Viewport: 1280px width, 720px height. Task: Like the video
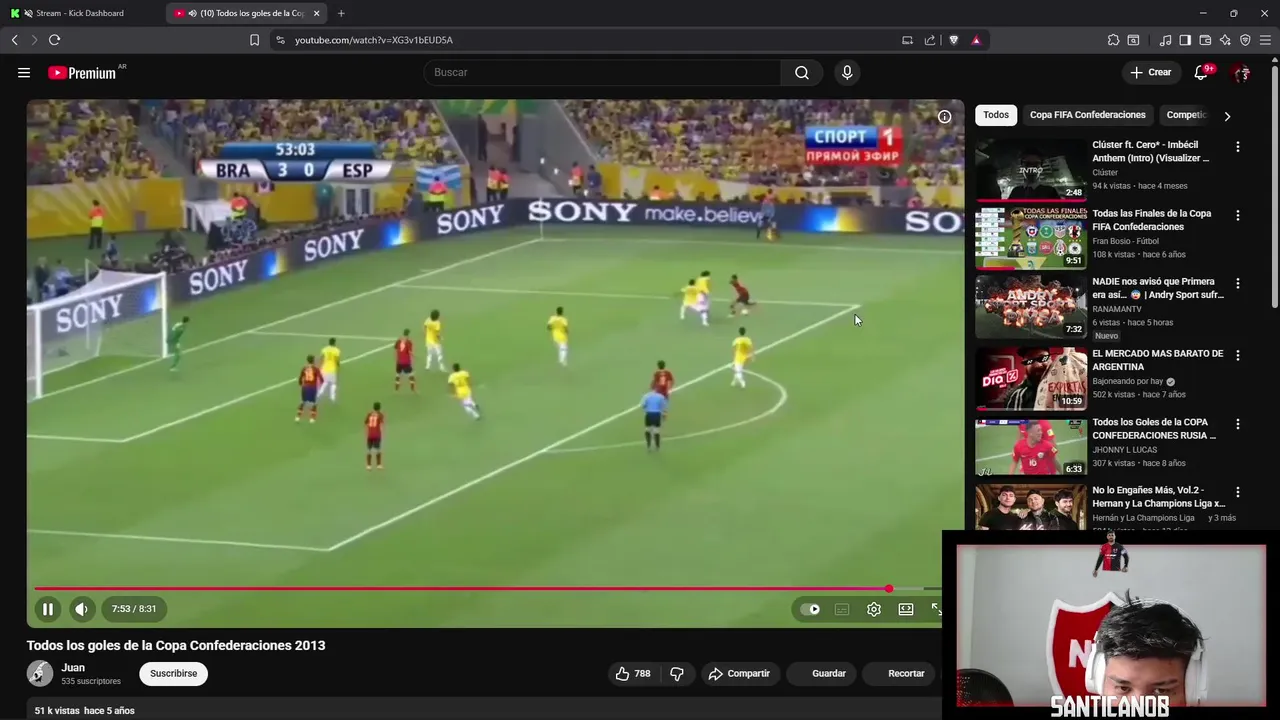coord(632,674)
